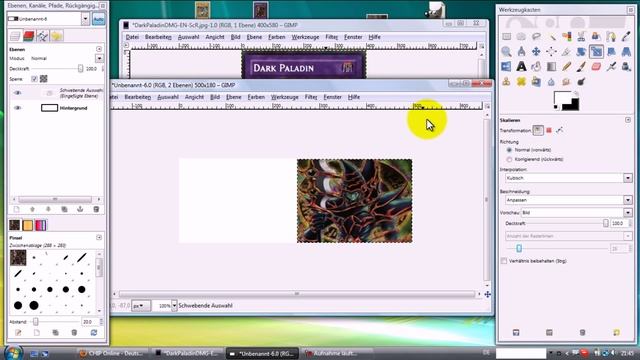Open Werkzeuge menu in Unbenannt window
This screenshot has width=640, height=360.
(x=284, y=97)
